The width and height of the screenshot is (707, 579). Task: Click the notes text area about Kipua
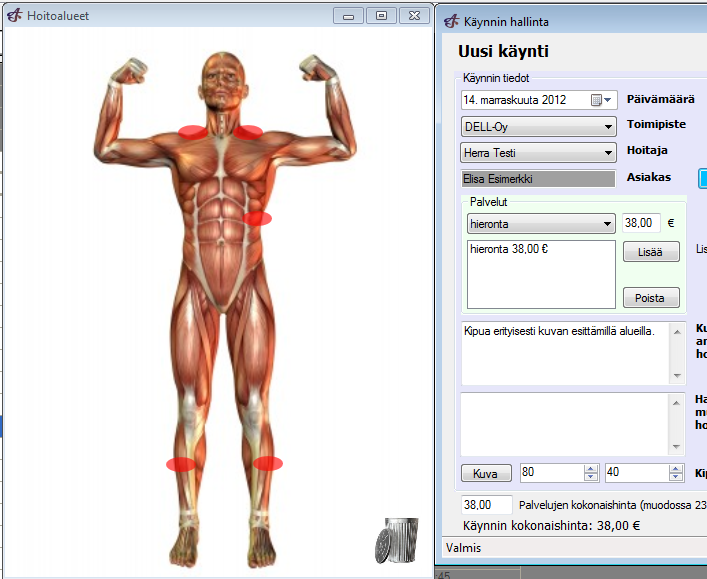point(565,352)
